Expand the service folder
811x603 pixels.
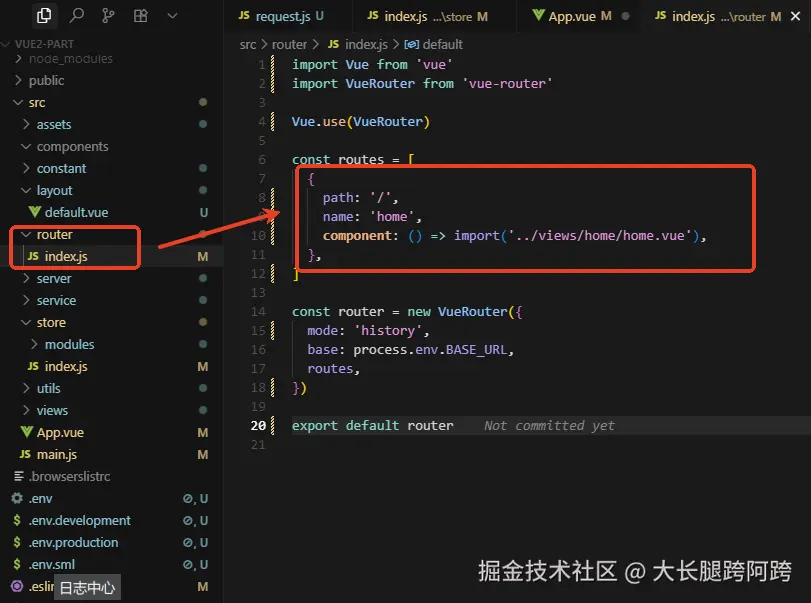56,300
